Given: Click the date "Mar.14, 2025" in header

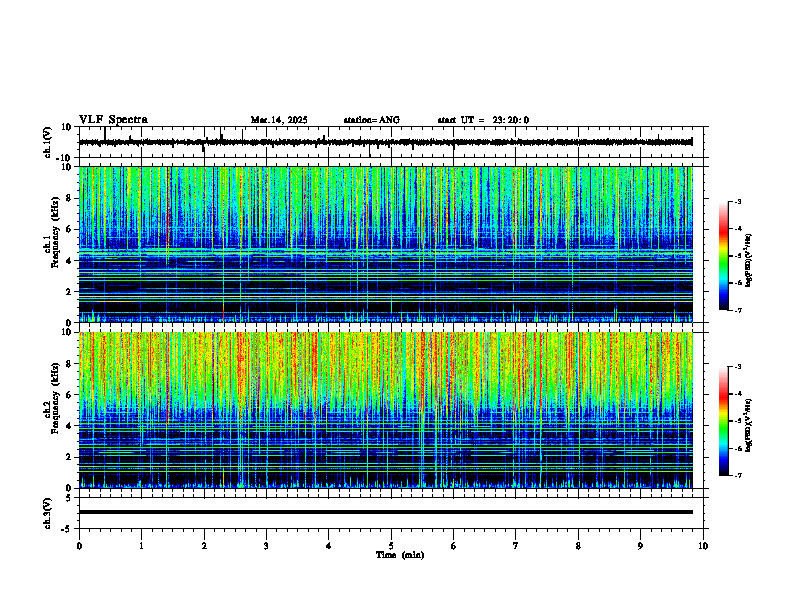Looking at the screenshot, I should pyautogui.click(x=279, y=120).
